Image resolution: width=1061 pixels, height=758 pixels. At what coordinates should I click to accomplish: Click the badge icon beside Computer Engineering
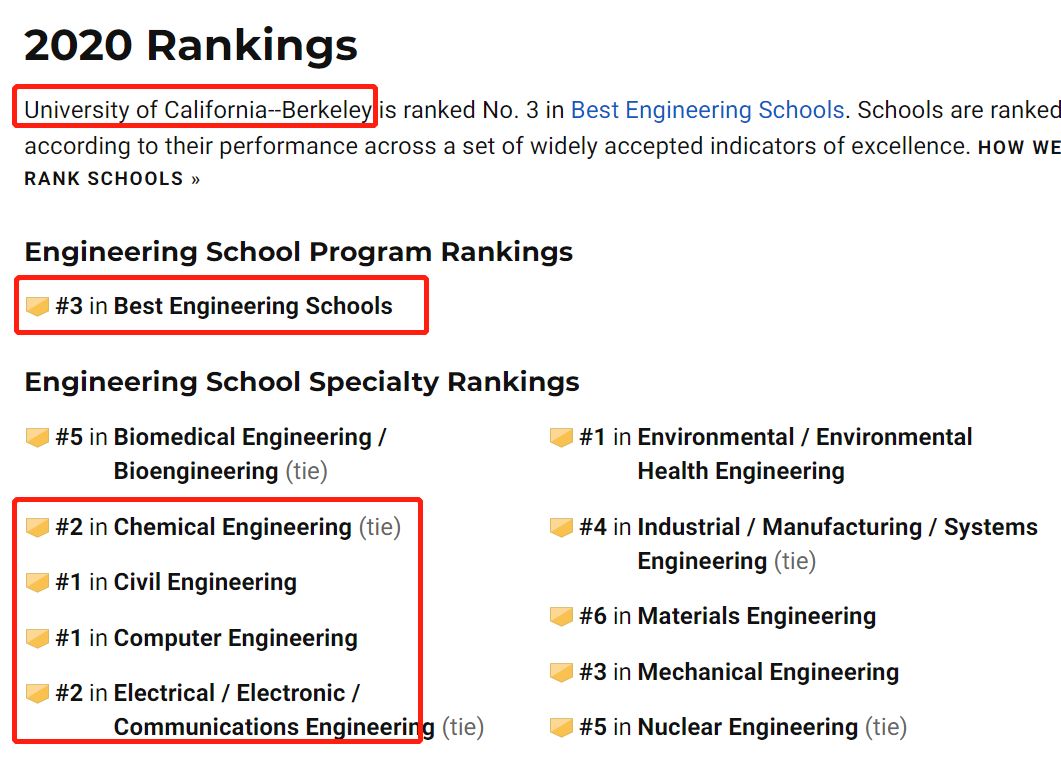[37, 638]
